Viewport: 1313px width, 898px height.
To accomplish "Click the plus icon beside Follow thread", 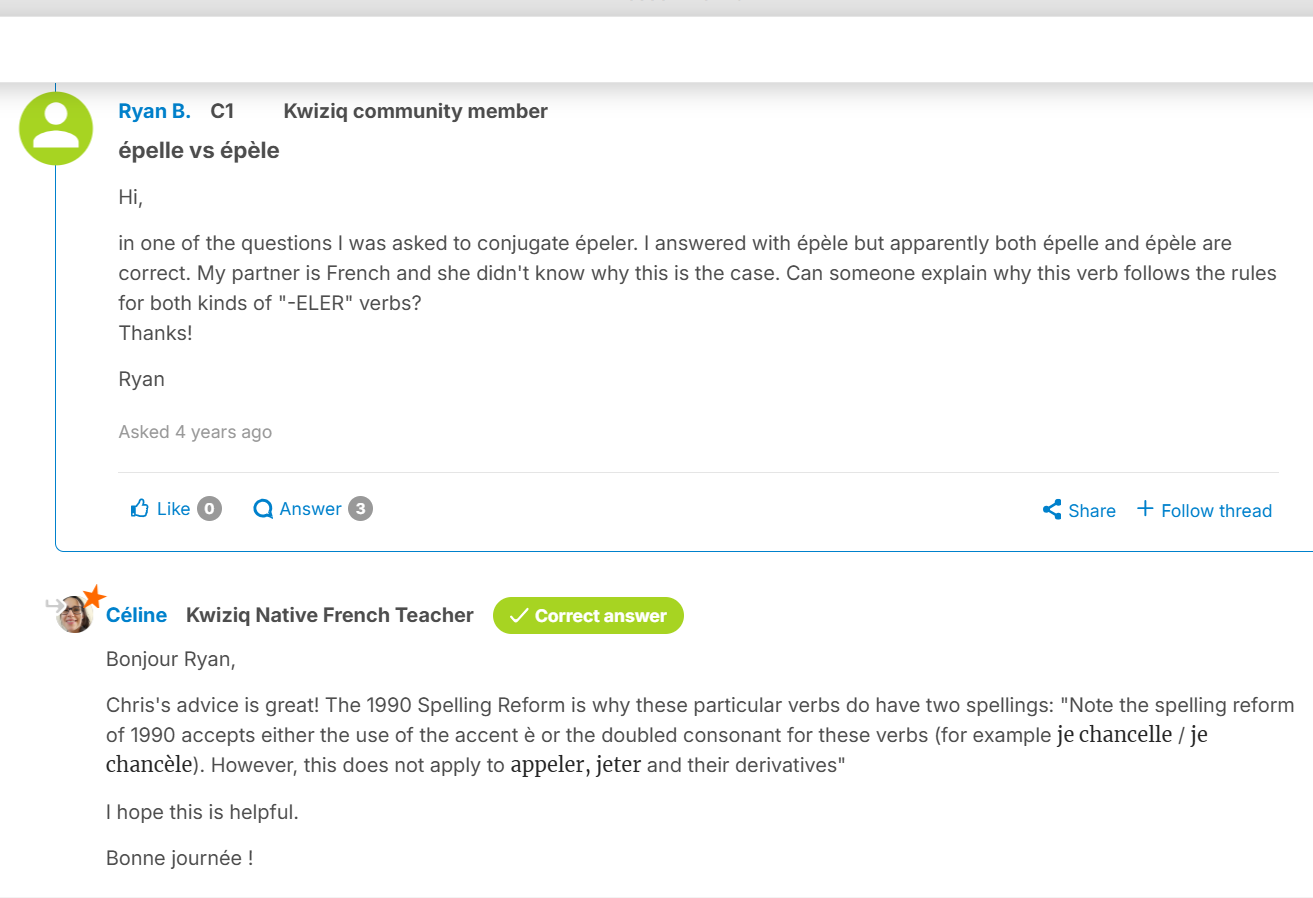I will coord(1145,509).
